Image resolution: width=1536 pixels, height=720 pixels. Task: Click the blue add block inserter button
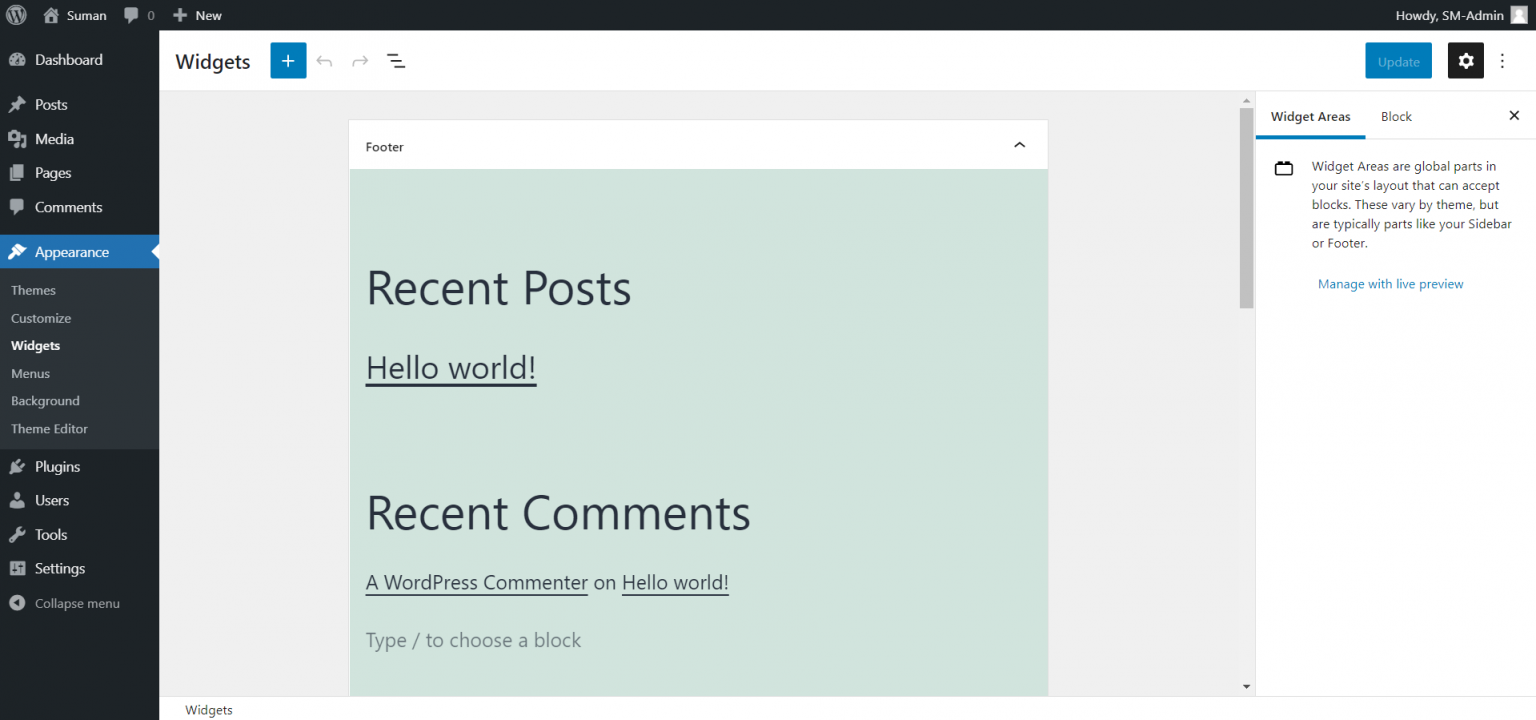click(x=288, y=61)
